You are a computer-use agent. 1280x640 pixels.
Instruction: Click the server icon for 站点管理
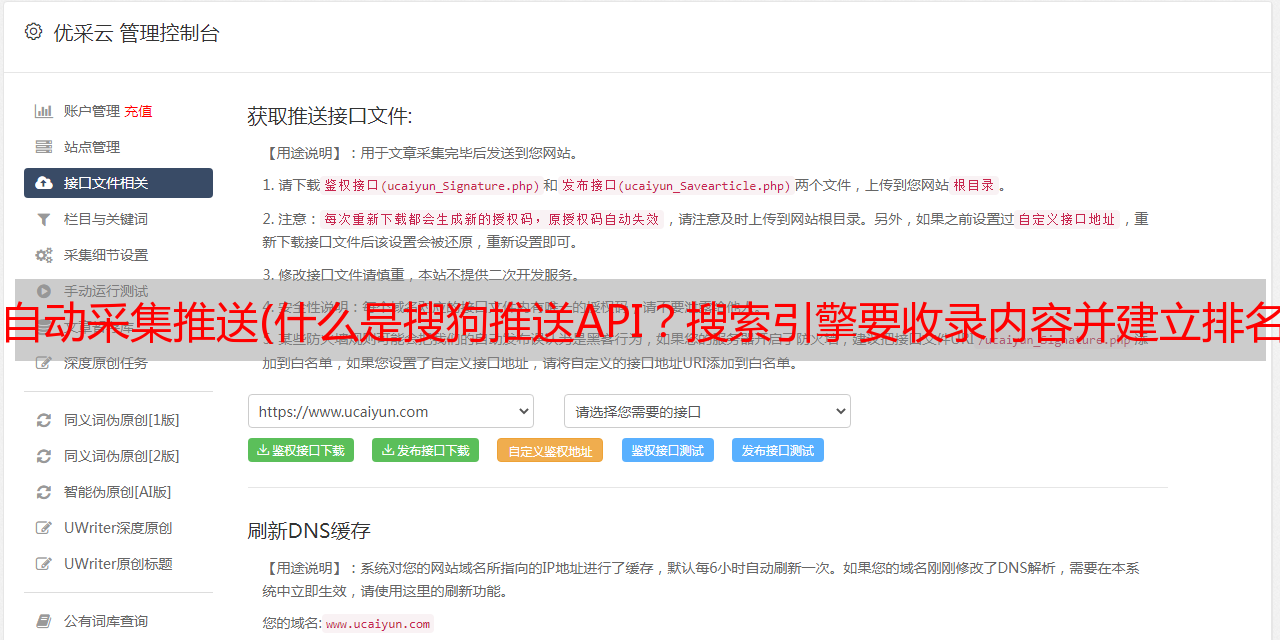44,147
